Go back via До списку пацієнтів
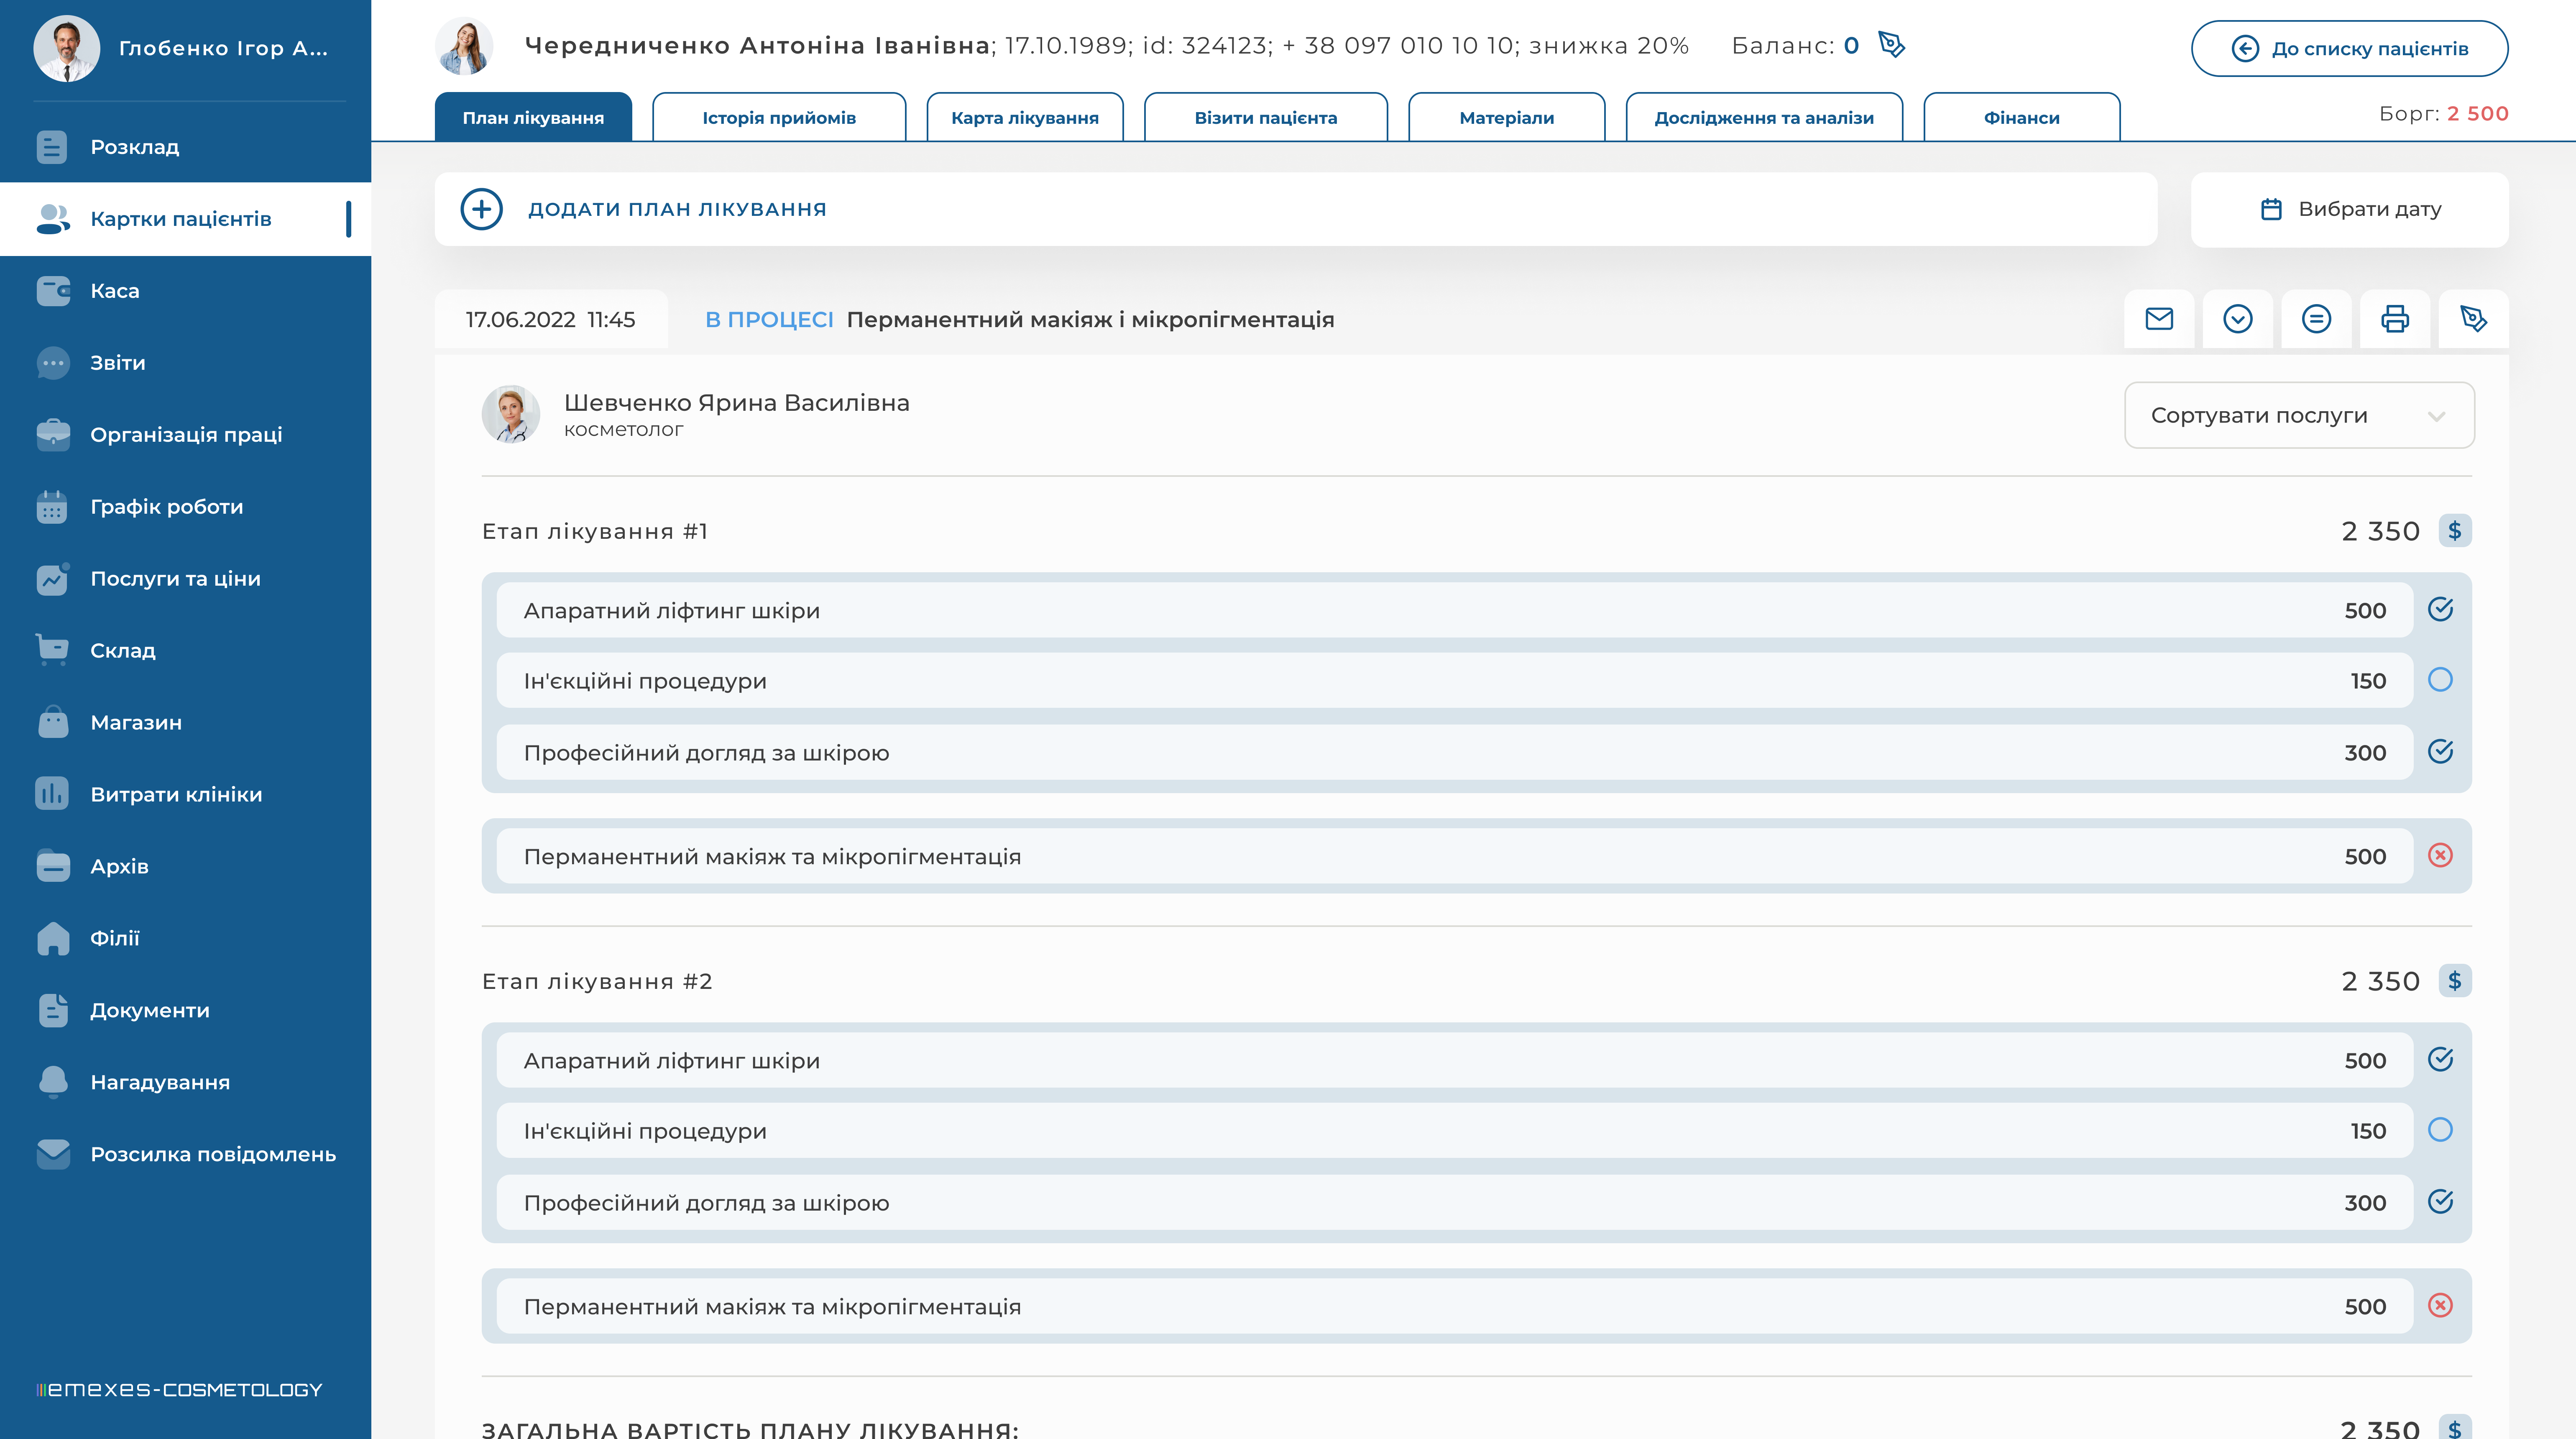This screenshot has height=1439, width=2576. [x=2349, y=48]
